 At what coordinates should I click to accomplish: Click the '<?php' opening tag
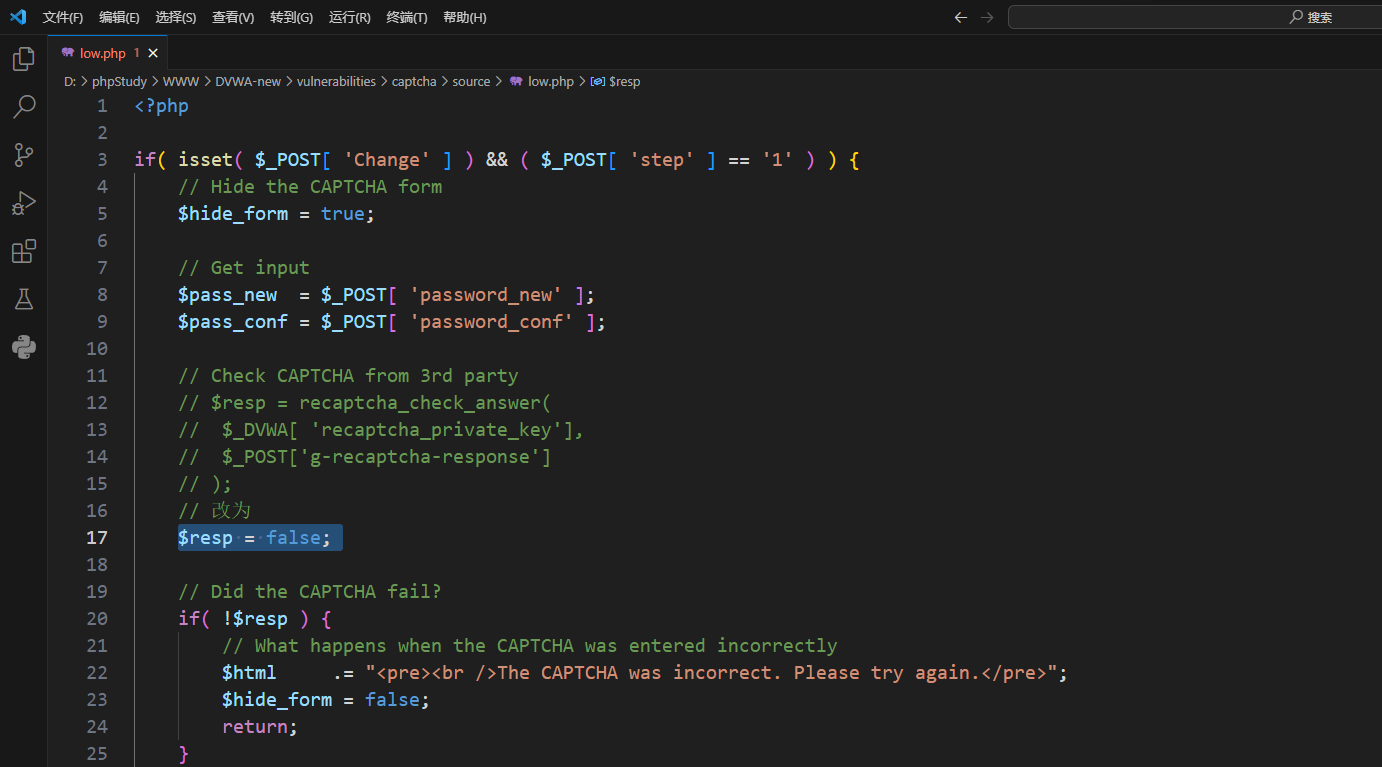162,106
